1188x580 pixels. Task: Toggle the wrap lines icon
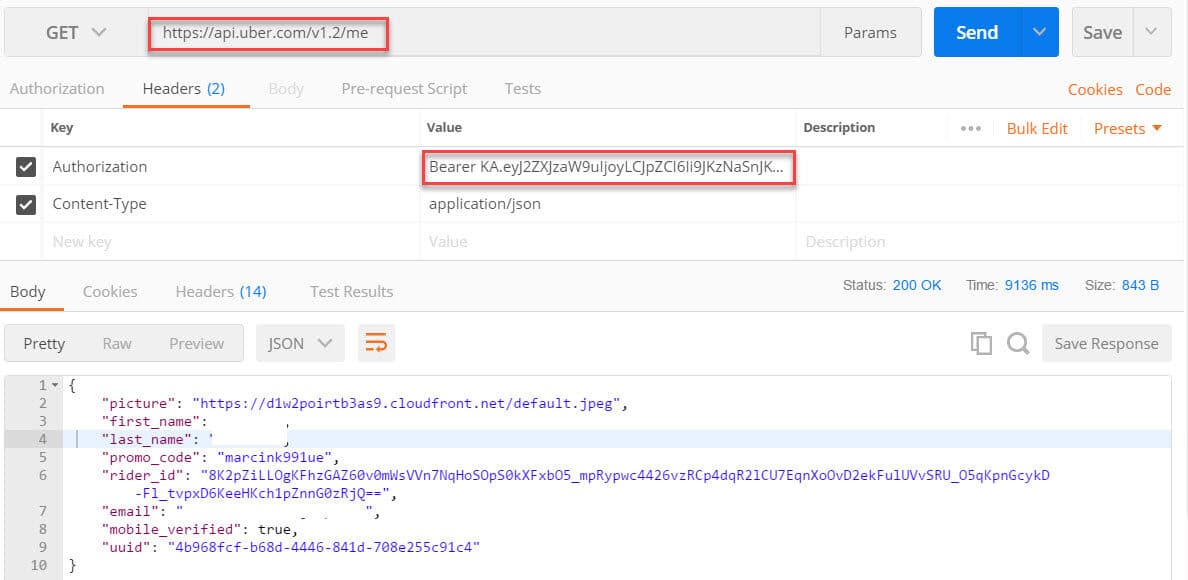[x=376, y=343]
